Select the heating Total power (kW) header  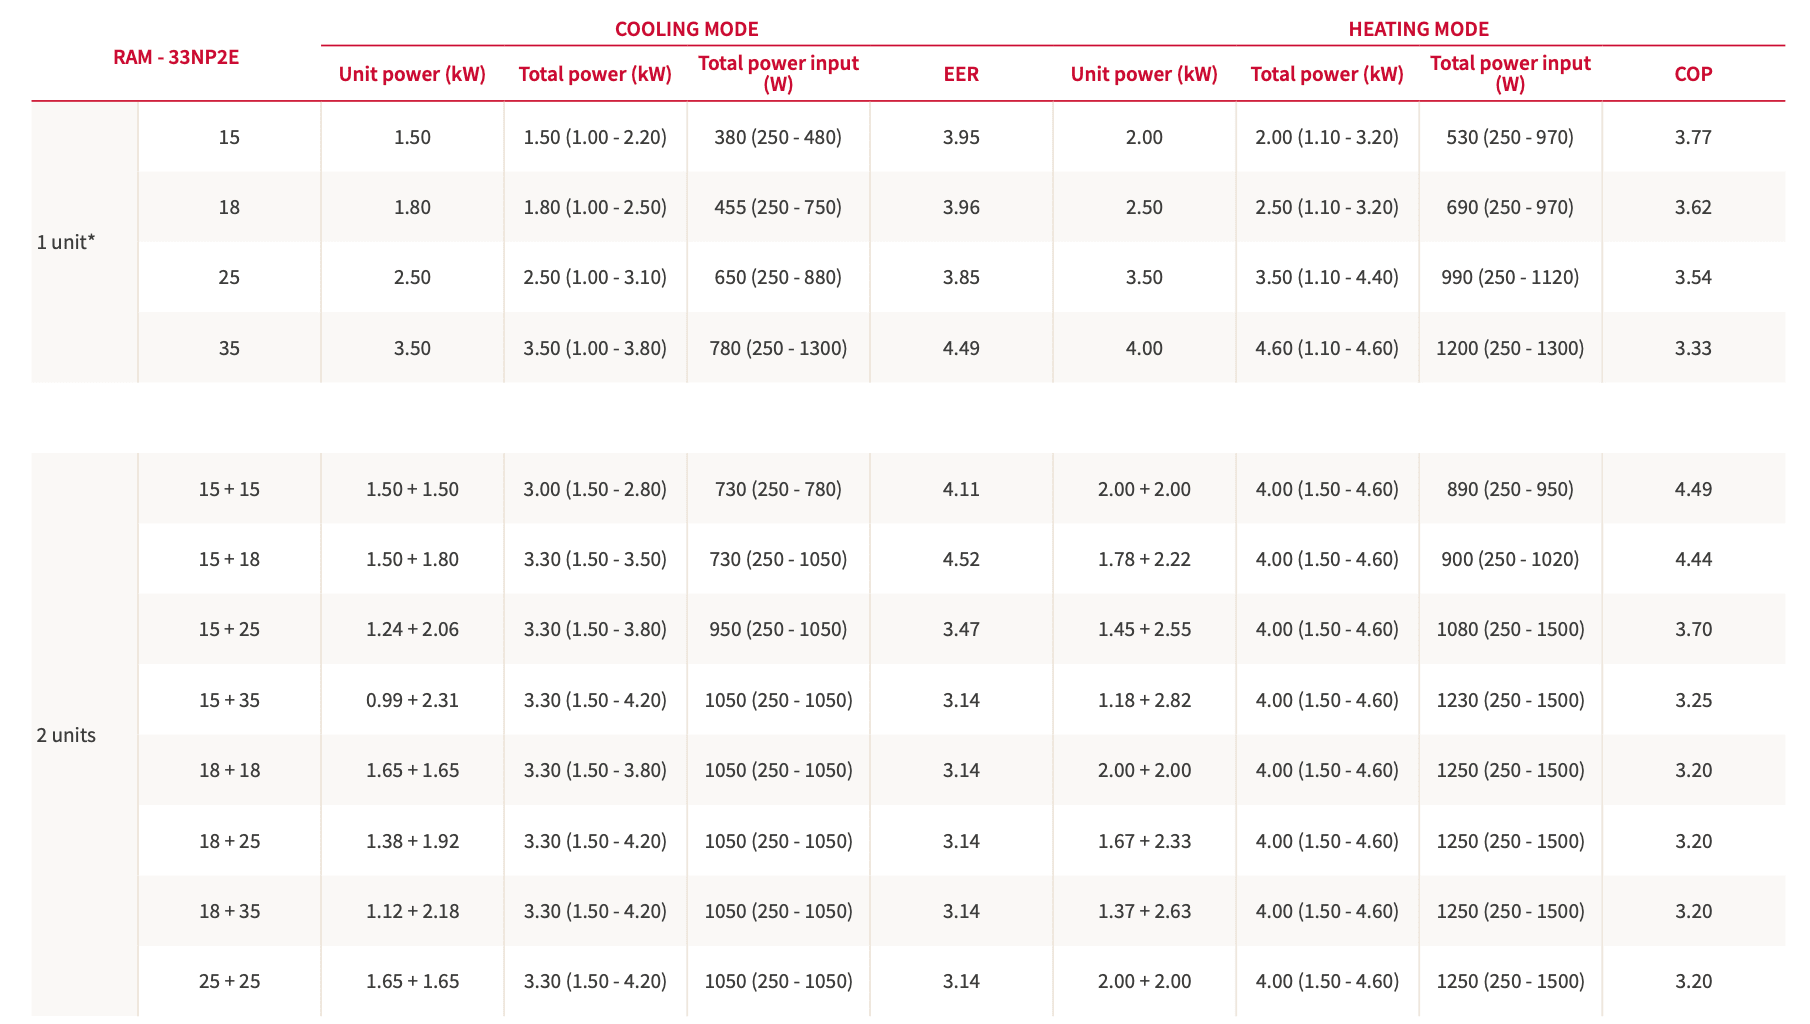1327,74
